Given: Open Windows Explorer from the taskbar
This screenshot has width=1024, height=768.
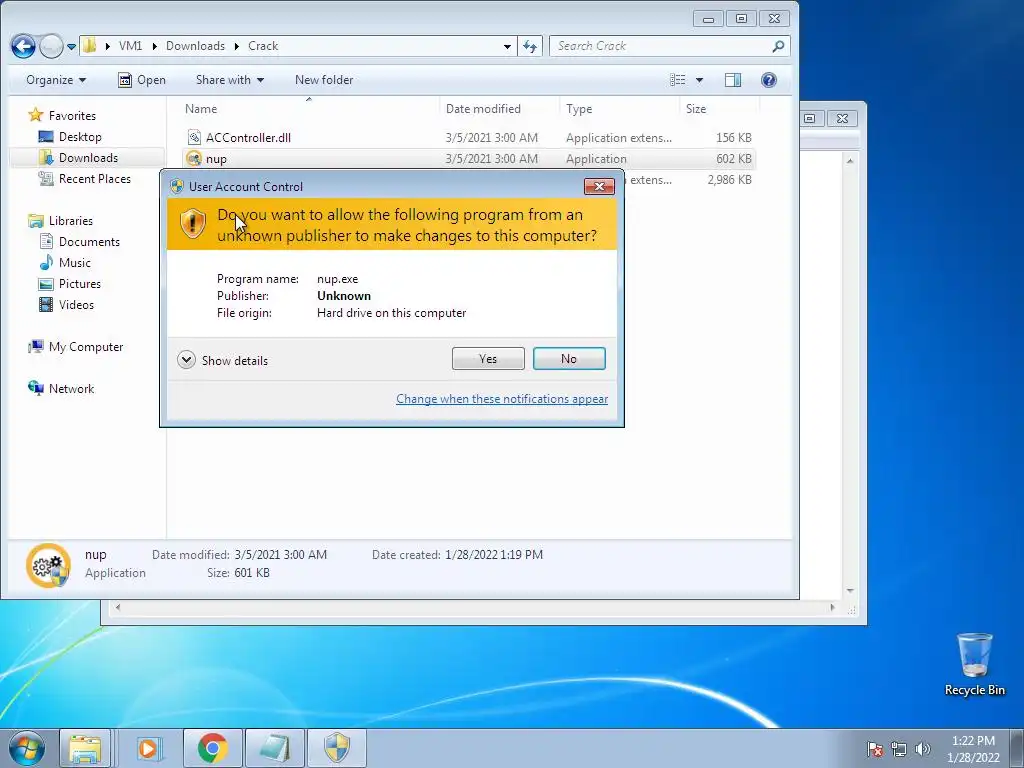Looking at the screenshot, I should click(x=86, y=748).
